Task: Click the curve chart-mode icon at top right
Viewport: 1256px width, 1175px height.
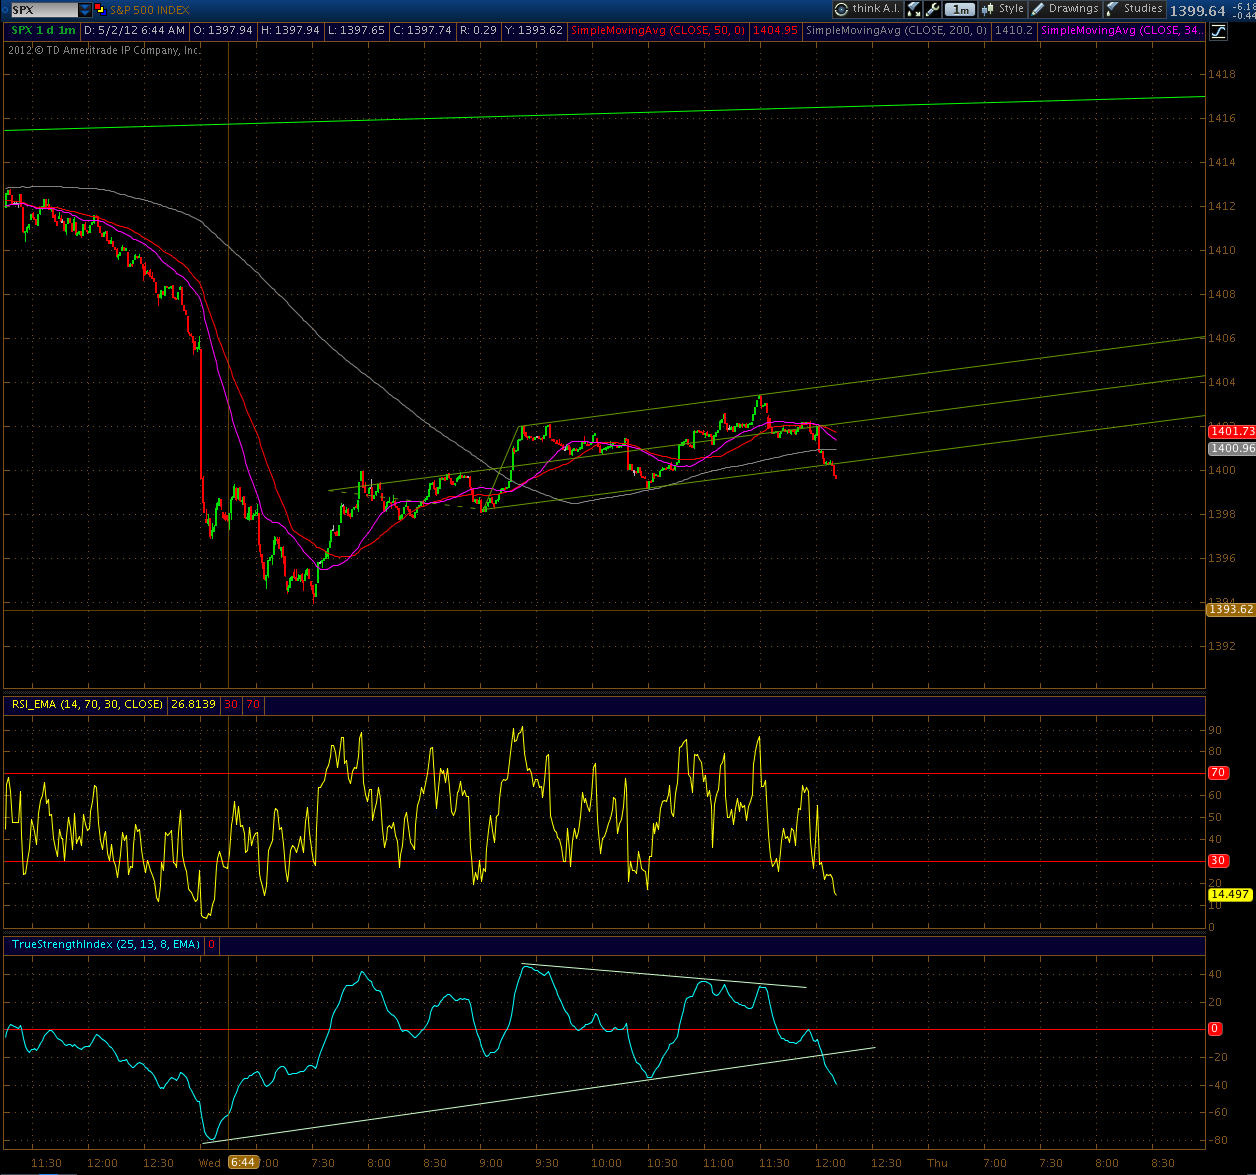Action: (1217, 31)
